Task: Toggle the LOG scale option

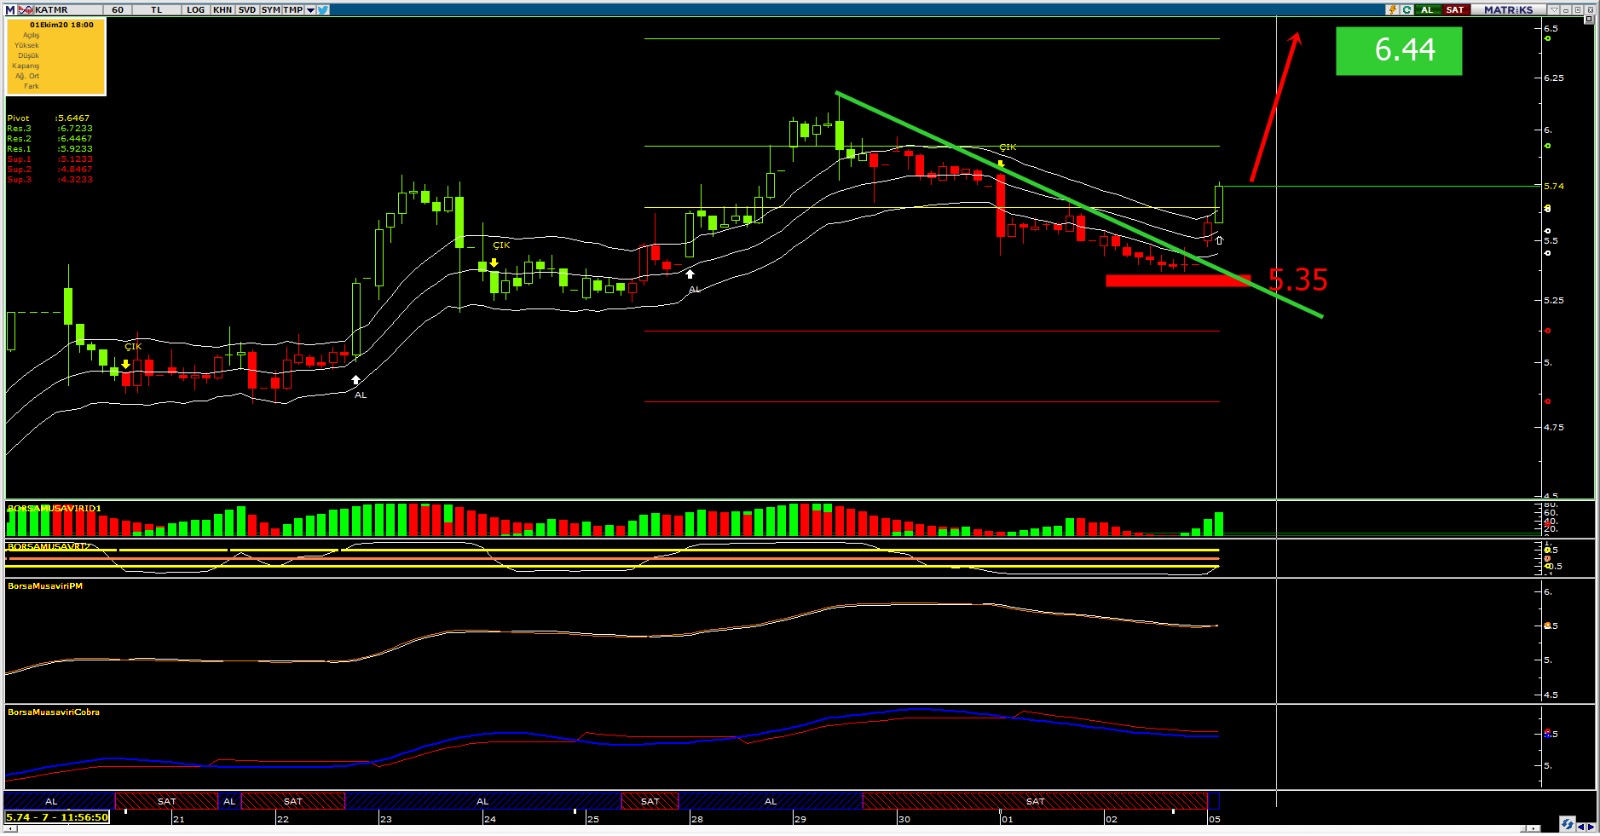Action: (x=196, y=9)
